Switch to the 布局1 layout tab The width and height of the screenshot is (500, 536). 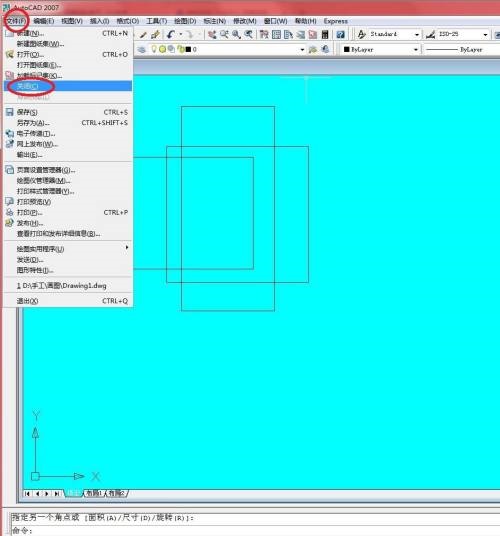click(x=94, y=493)
